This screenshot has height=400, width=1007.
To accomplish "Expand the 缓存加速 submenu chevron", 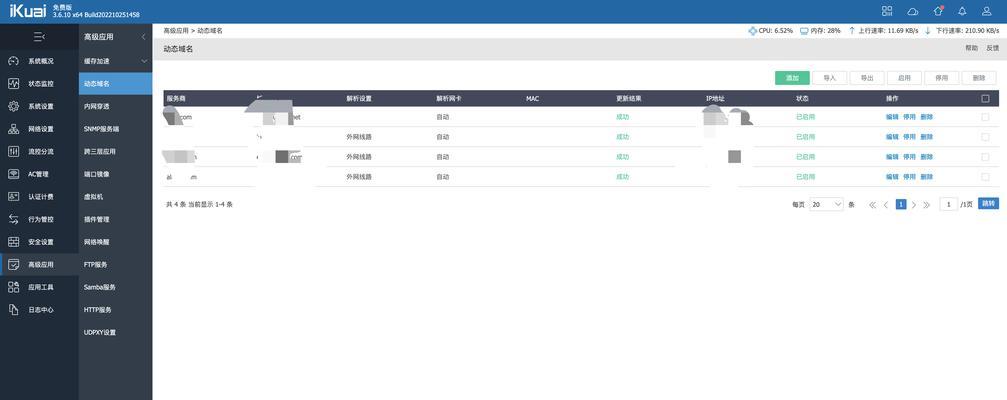I will pos(144,61).
